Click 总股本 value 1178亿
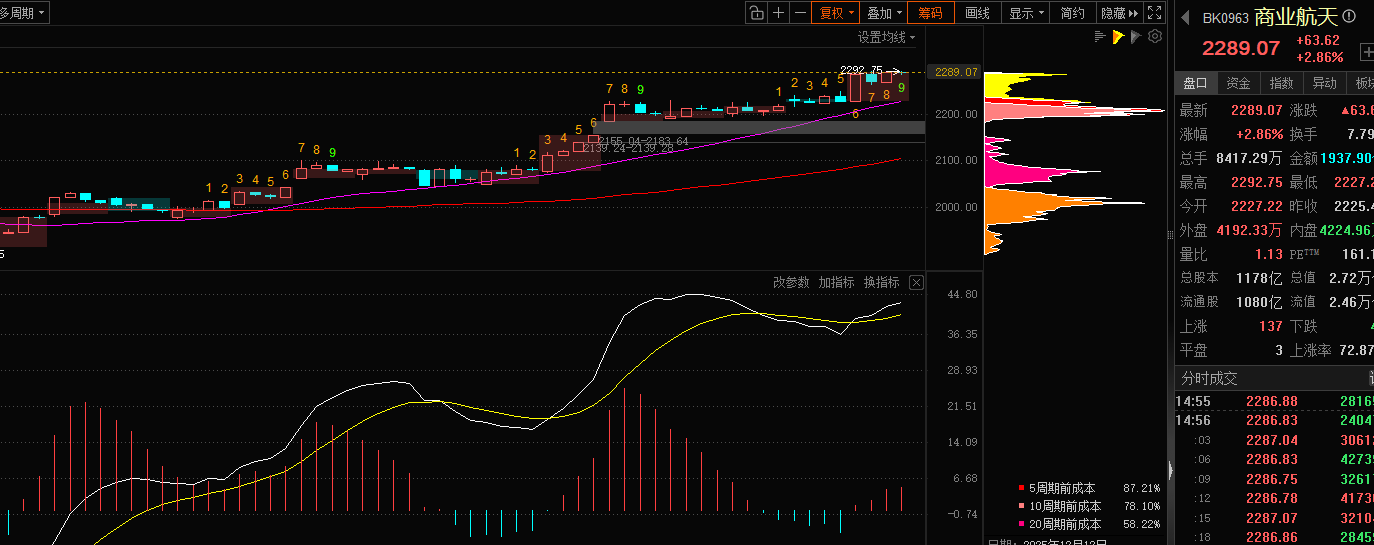1374x545 pixels. click(1257, 278)
